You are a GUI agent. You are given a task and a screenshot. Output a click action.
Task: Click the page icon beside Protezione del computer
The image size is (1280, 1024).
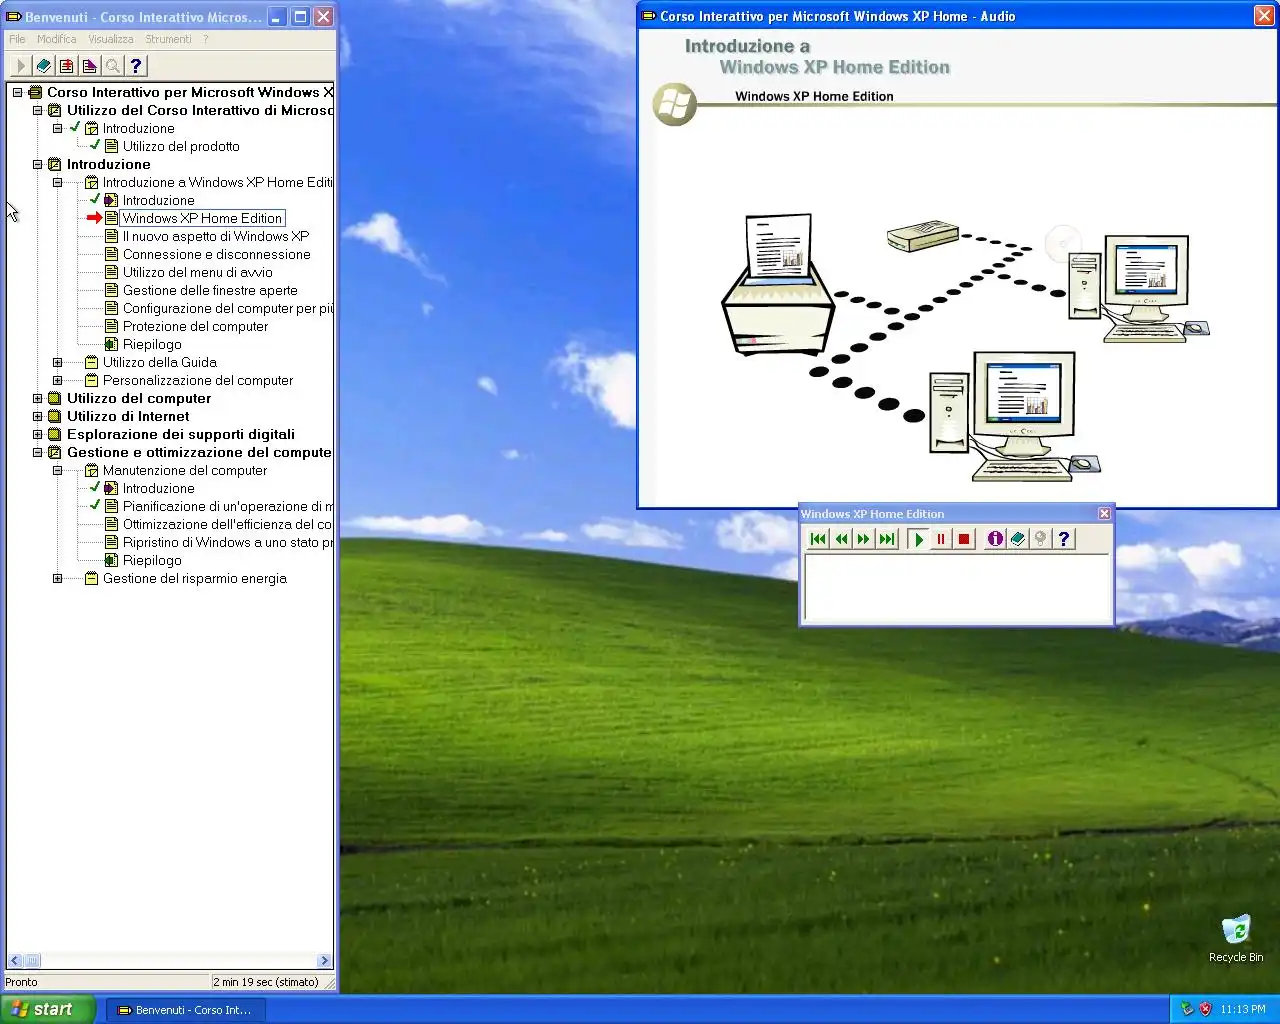(x=112, y=326)
